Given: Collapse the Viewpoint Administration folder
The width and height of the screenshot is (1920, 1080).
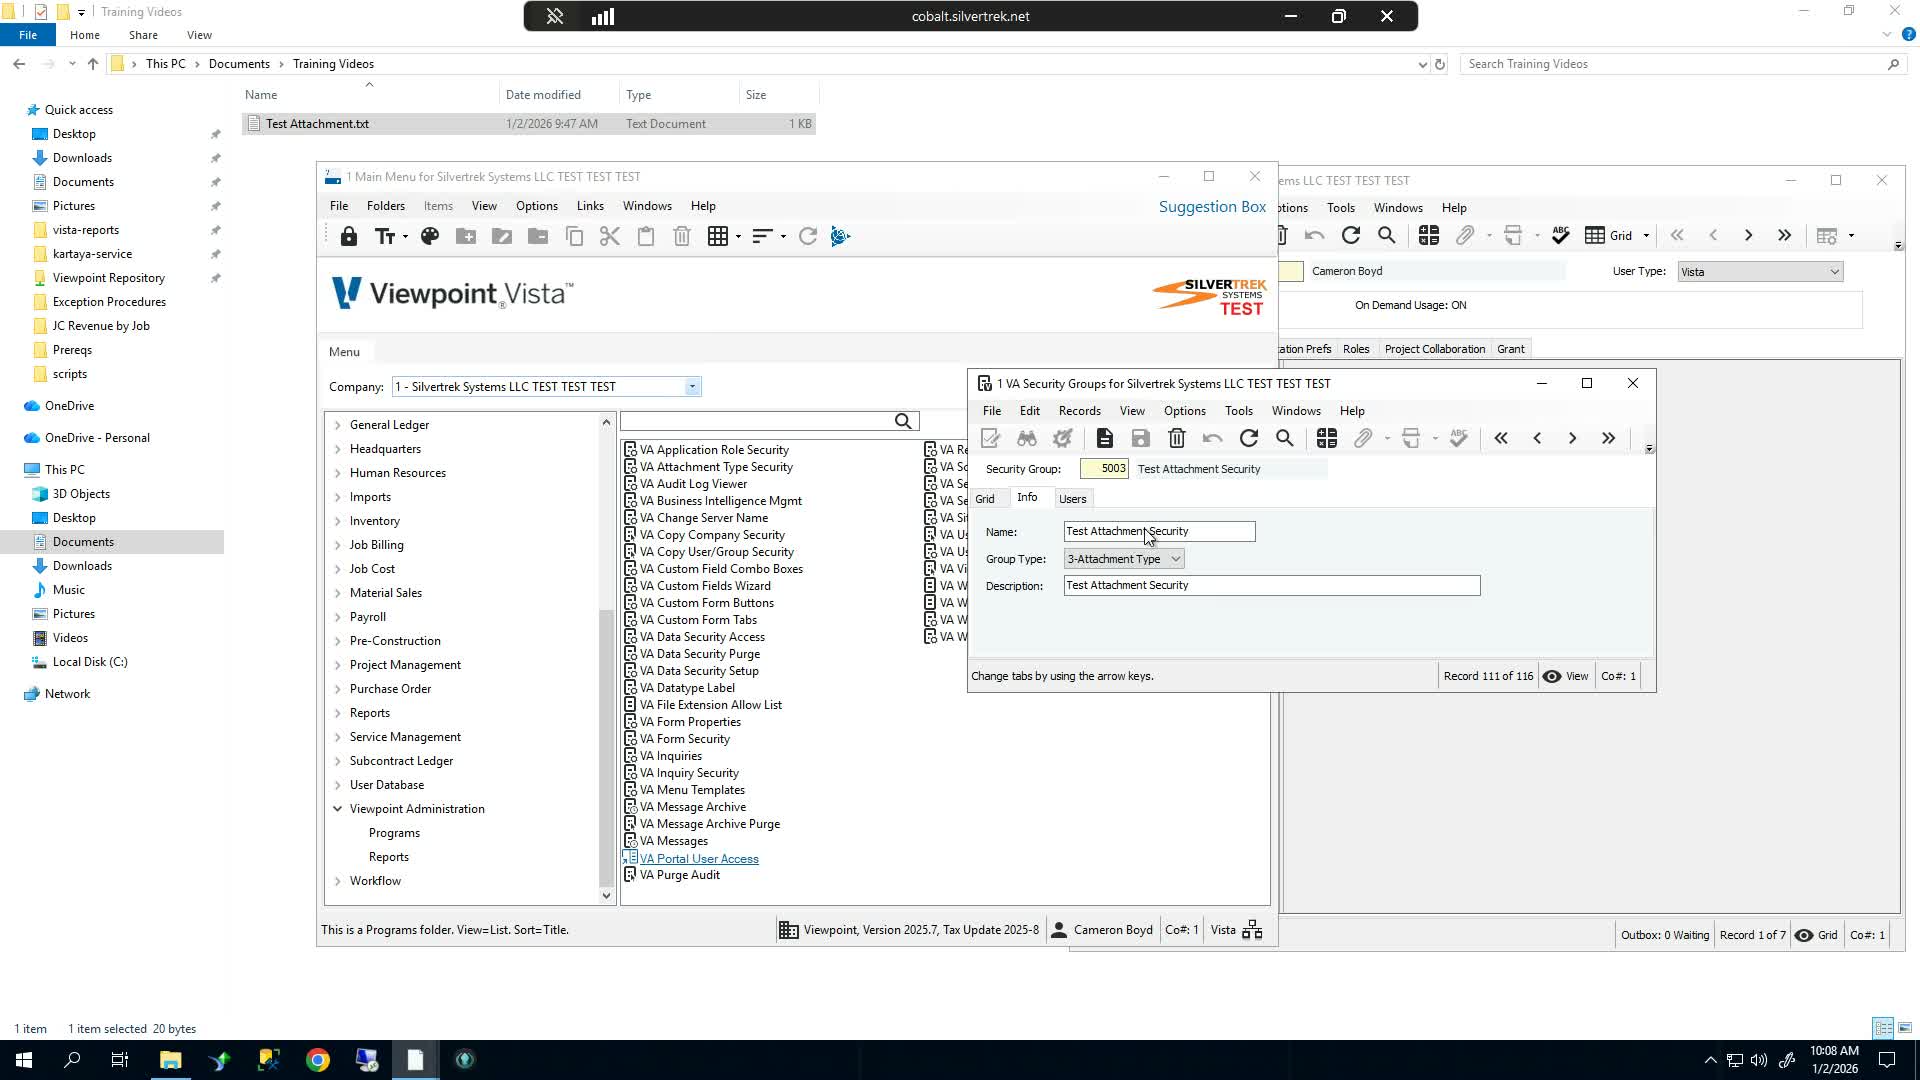Looking at the screenshot, I should [338, 809].
